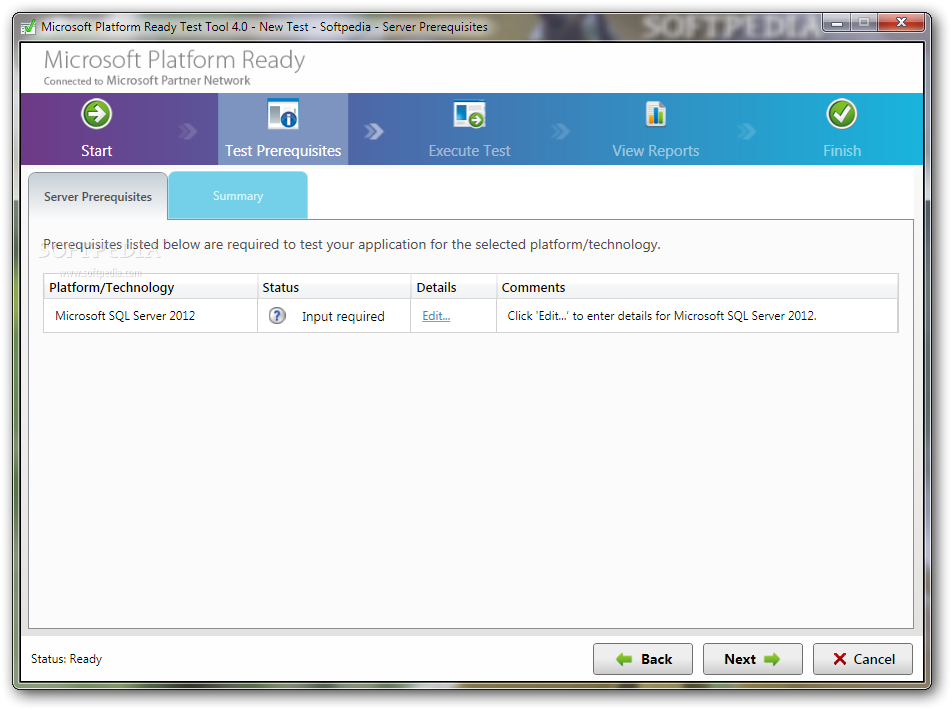This screenshot has height=710, width=952.
Task: Select the View Reports step label
Action: pos(656,151)
